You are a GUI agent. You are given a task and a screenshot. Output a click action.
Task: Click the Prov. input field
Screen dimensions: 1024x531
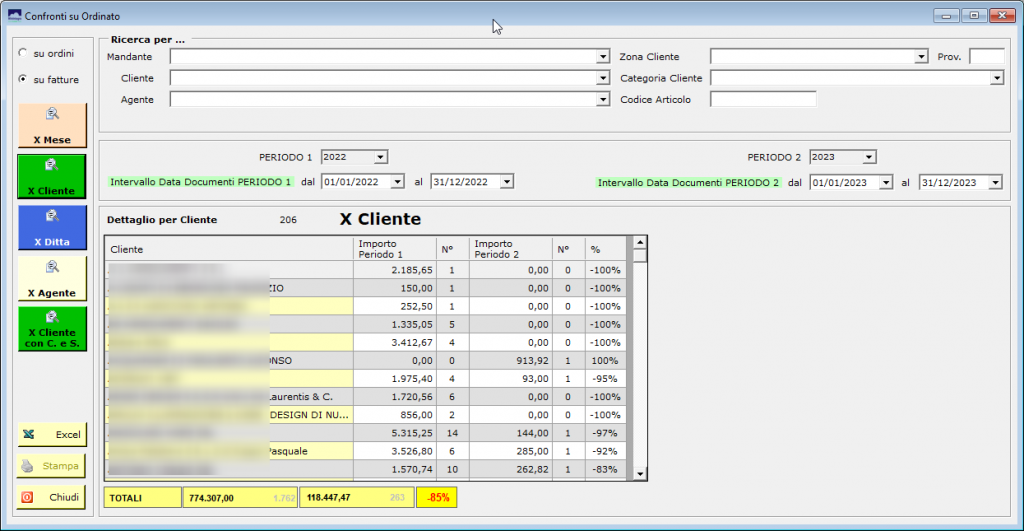pos(987,57)
